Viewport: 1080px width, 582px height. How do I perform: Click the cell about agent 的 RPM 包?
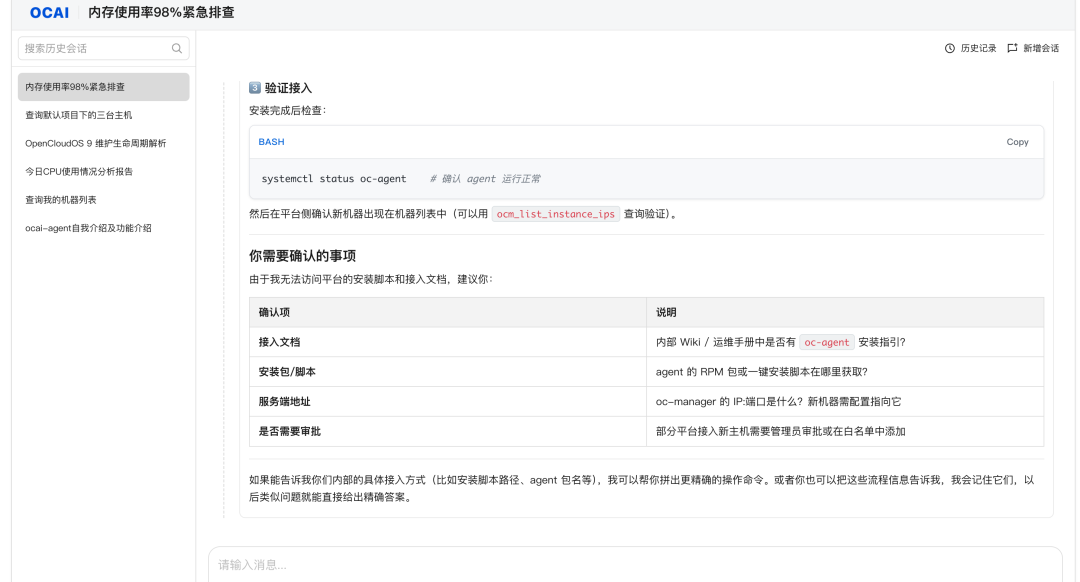845,372
